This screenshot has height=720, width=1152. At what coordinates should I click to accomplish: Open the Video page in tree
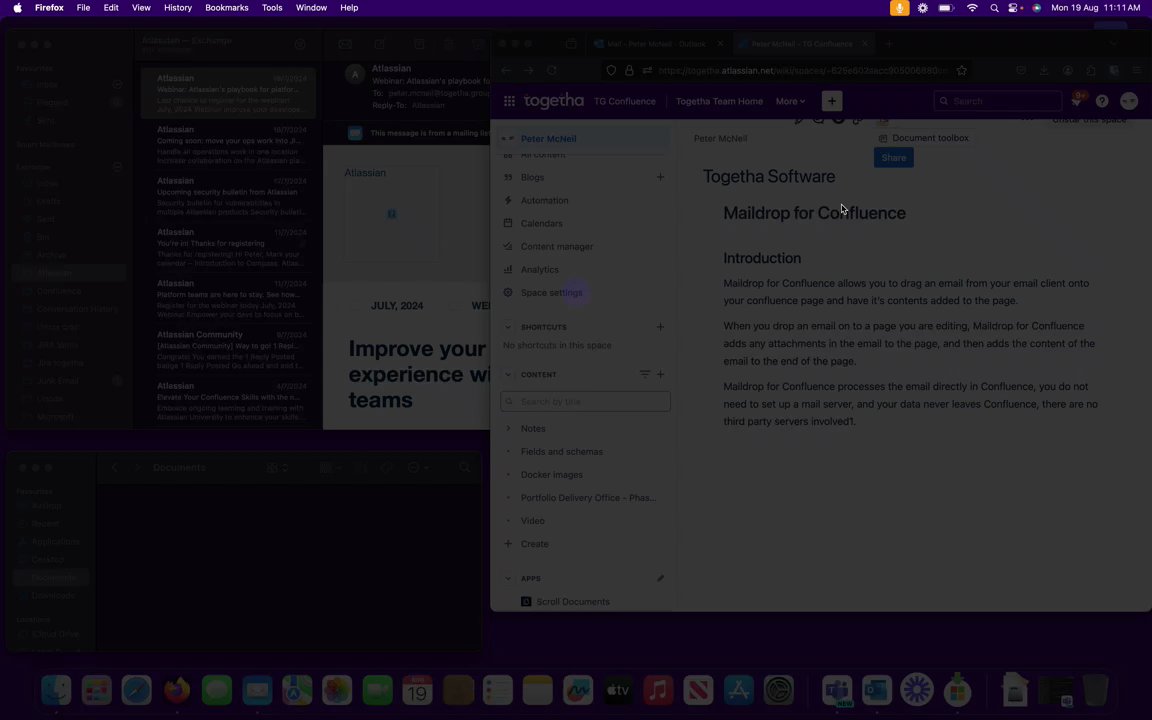(x=533, y=521)
